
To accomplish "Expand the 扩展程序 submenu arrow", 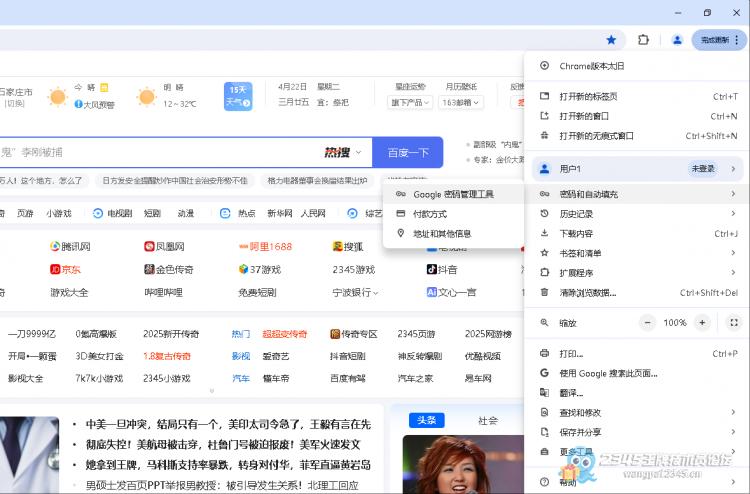I will pyautogui.click(x=733, y=272).
